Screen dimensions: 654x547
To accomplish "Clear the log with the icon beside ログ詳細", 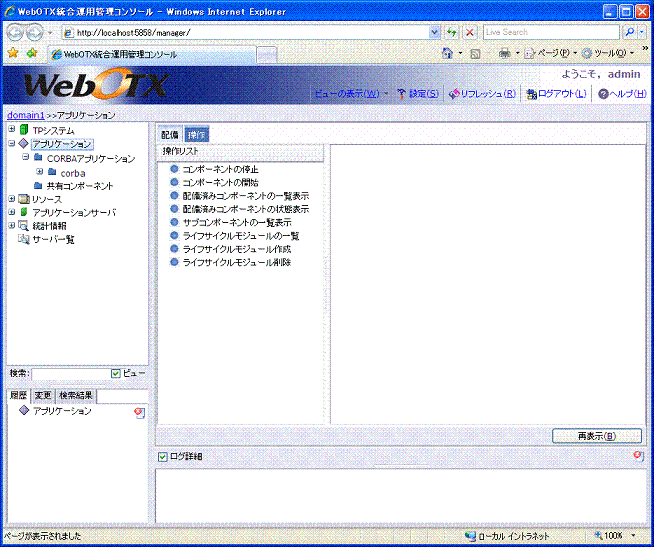I will click(637, 456).
